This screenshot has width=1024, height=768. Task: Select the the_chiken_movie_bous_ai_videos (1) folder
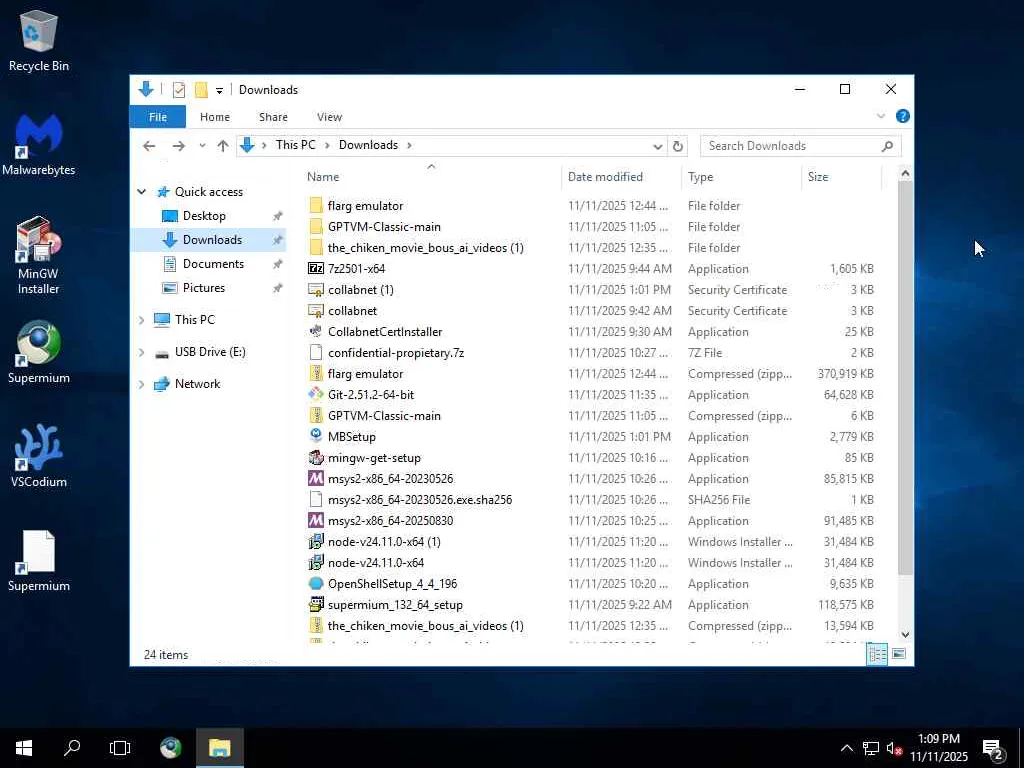click(426, 248)
